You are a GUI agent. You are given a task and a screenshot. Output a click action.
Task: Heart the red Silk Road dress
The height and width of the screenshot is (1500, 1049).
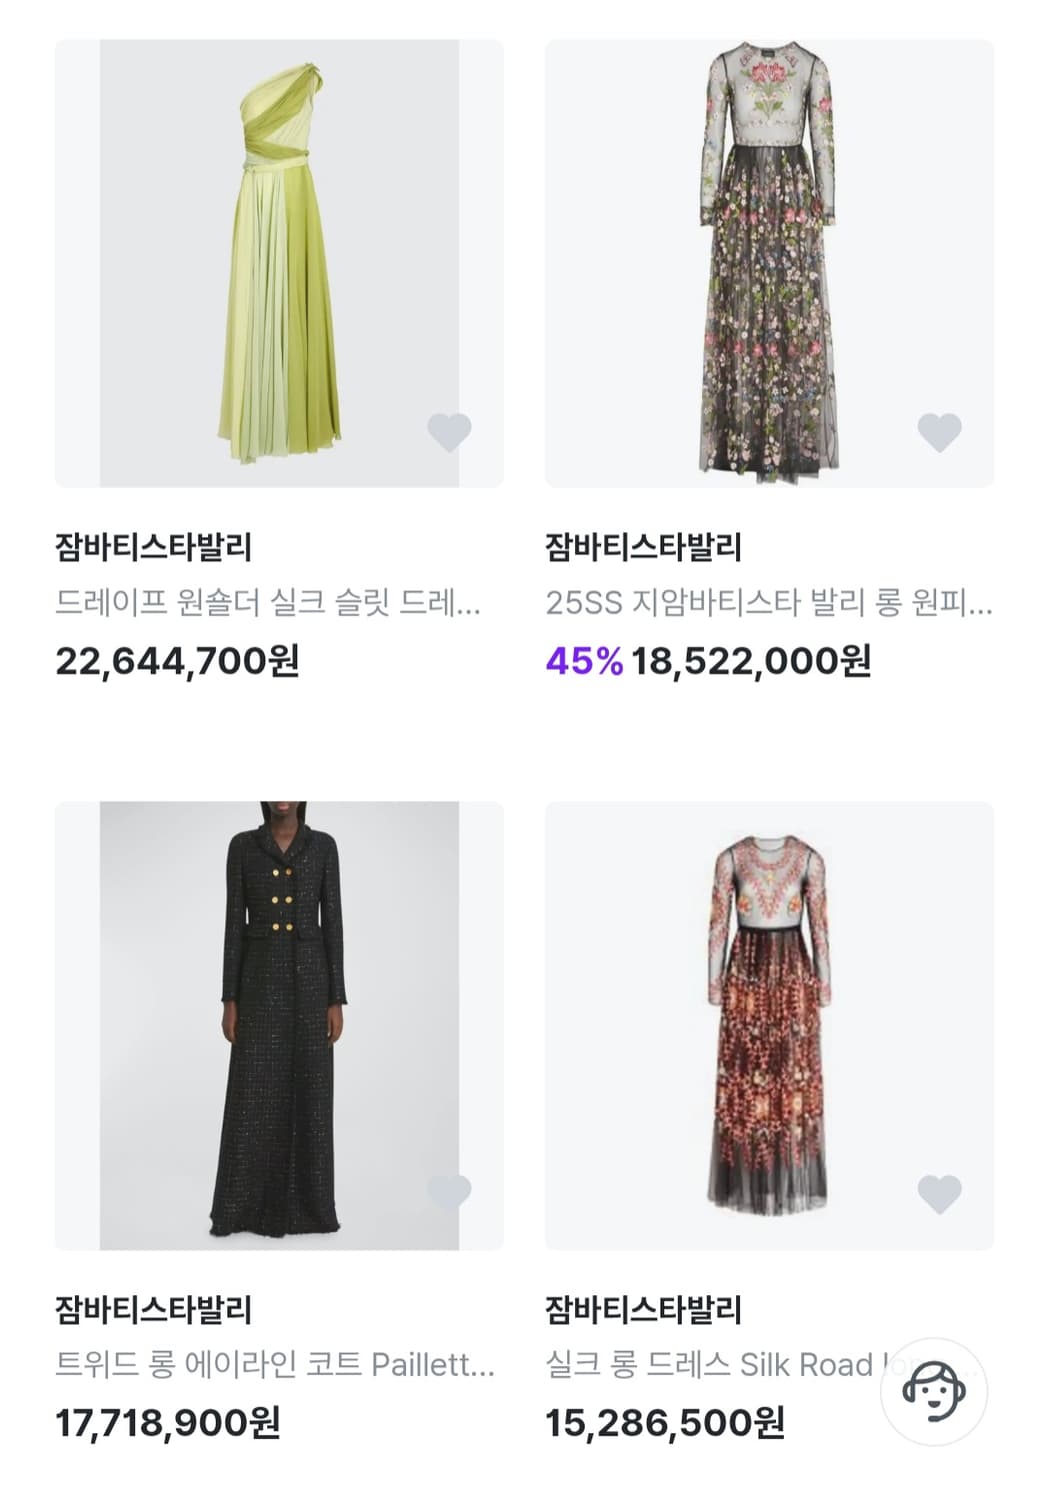tap(939, 1193)
